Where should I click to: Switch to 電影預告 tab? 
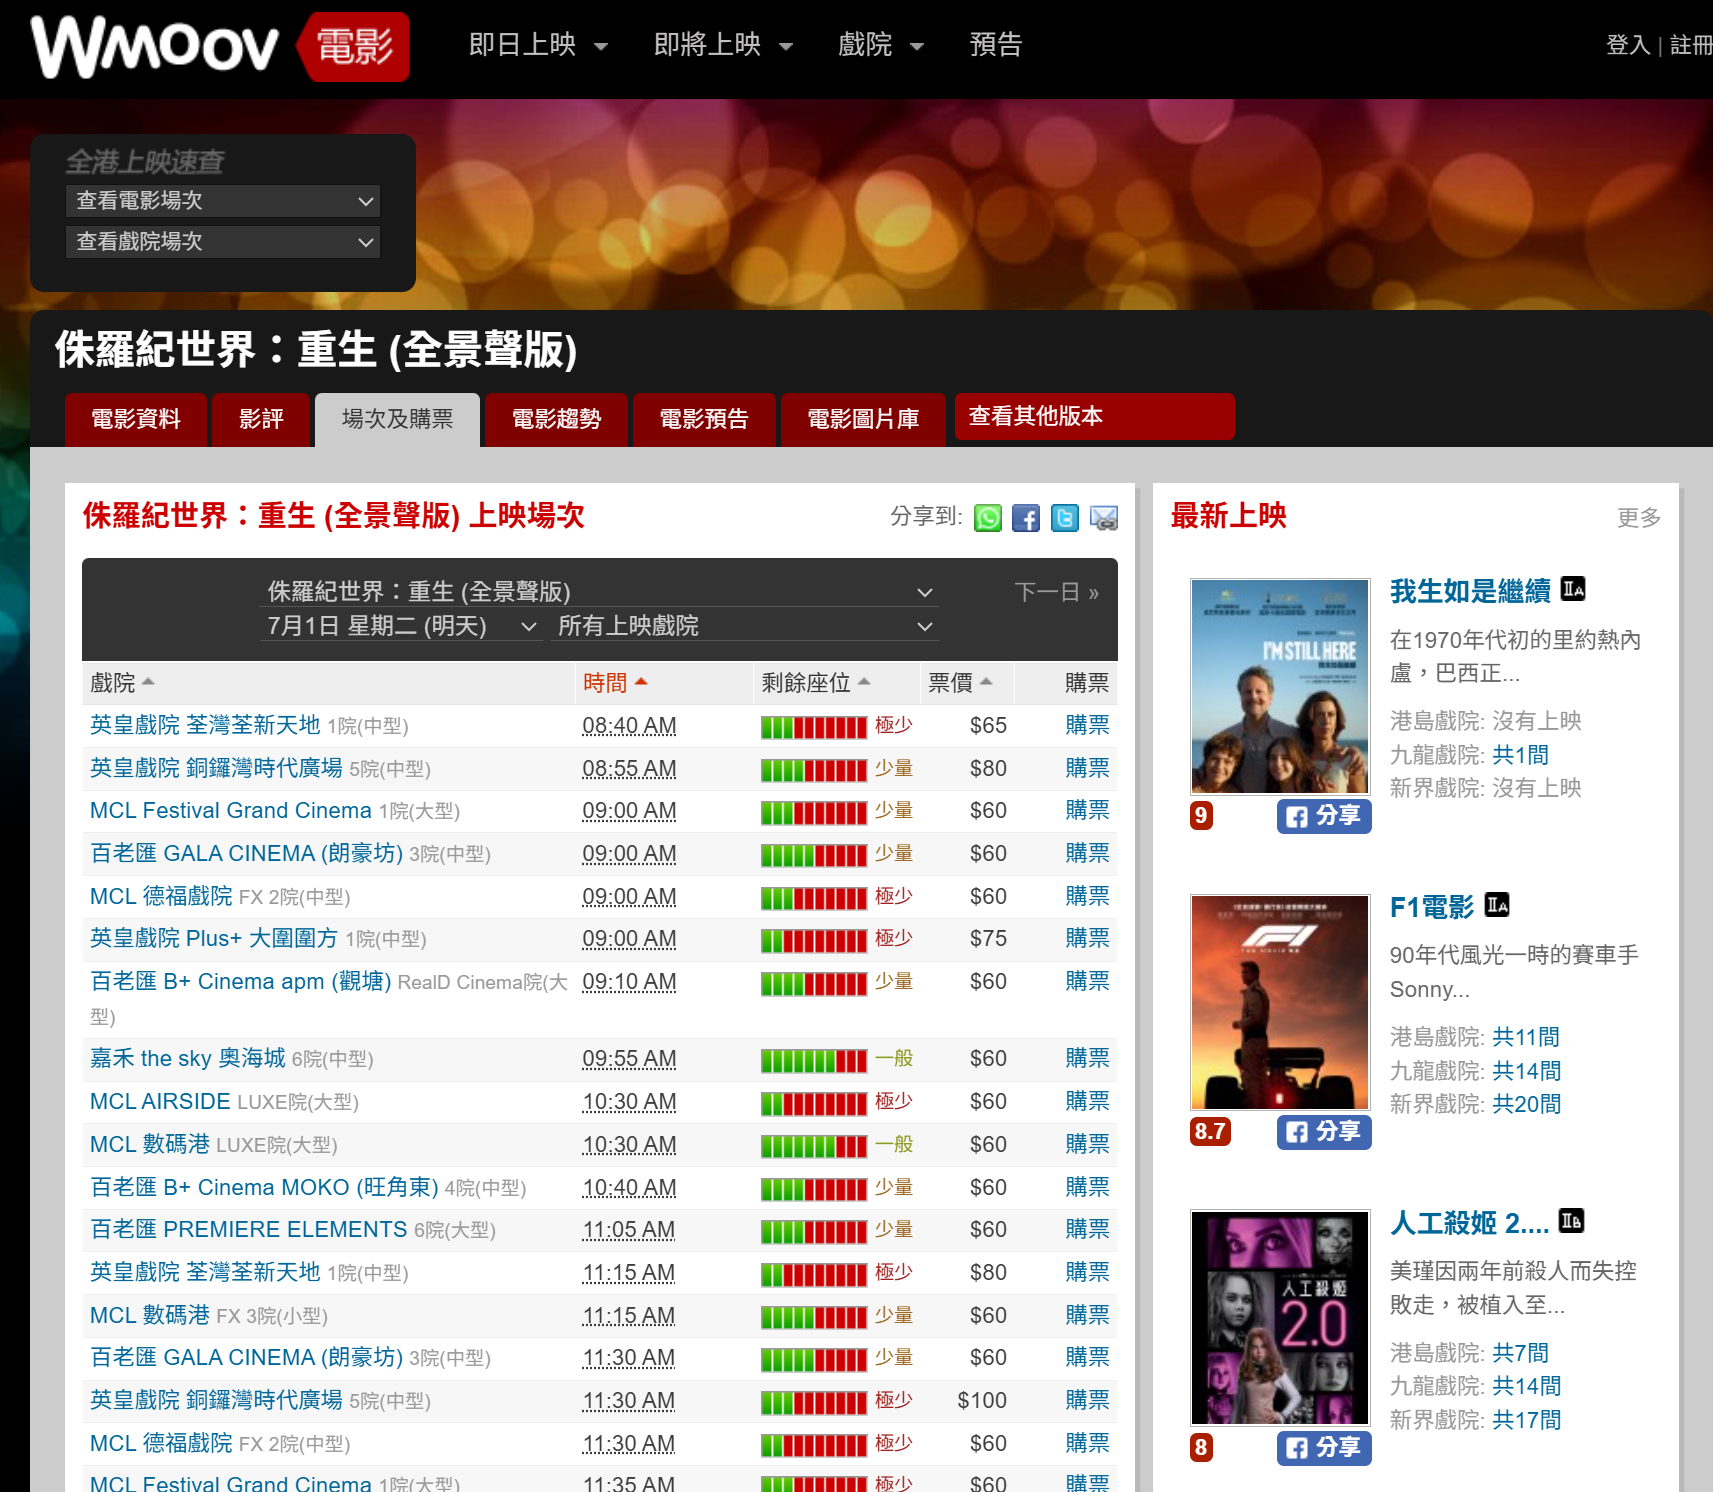pyautogui.click(x=704, y=419)
